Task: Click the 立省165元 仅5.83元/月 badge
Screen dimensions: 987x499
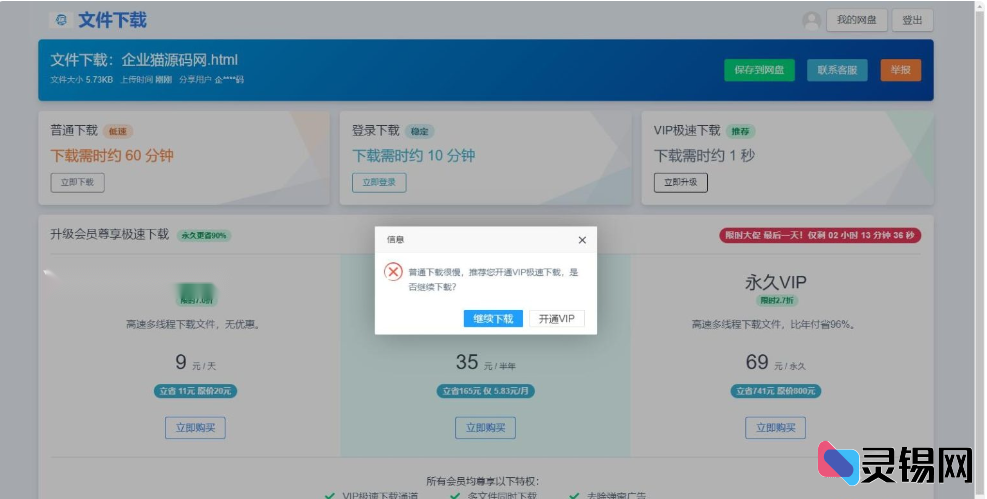Action: coord(485,391)
